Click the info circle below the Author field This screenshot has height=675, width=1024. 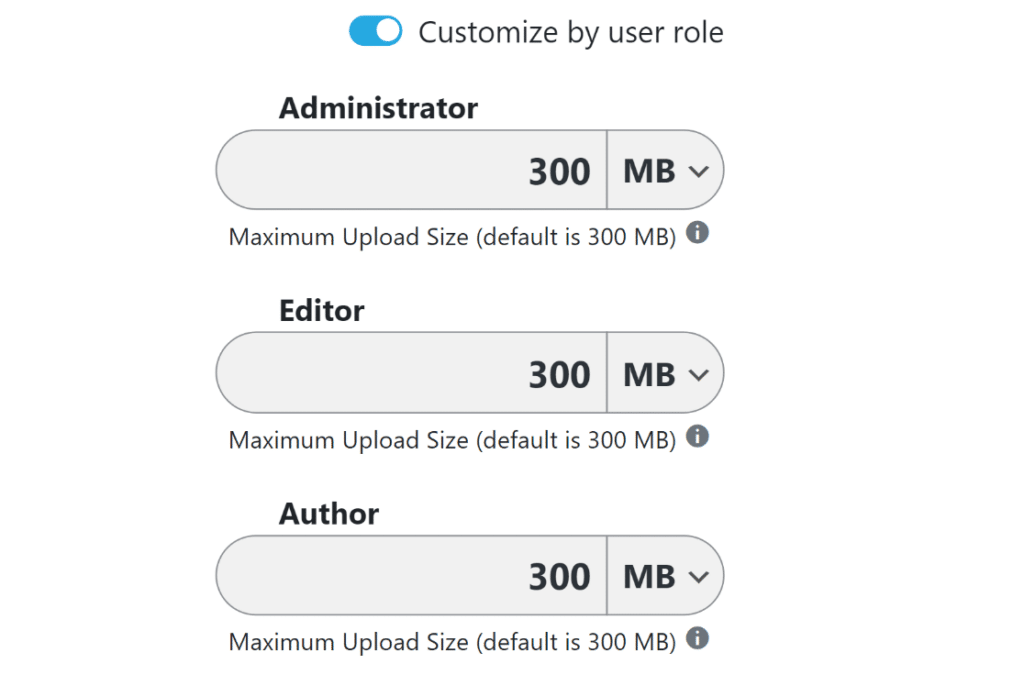(698, 639)
